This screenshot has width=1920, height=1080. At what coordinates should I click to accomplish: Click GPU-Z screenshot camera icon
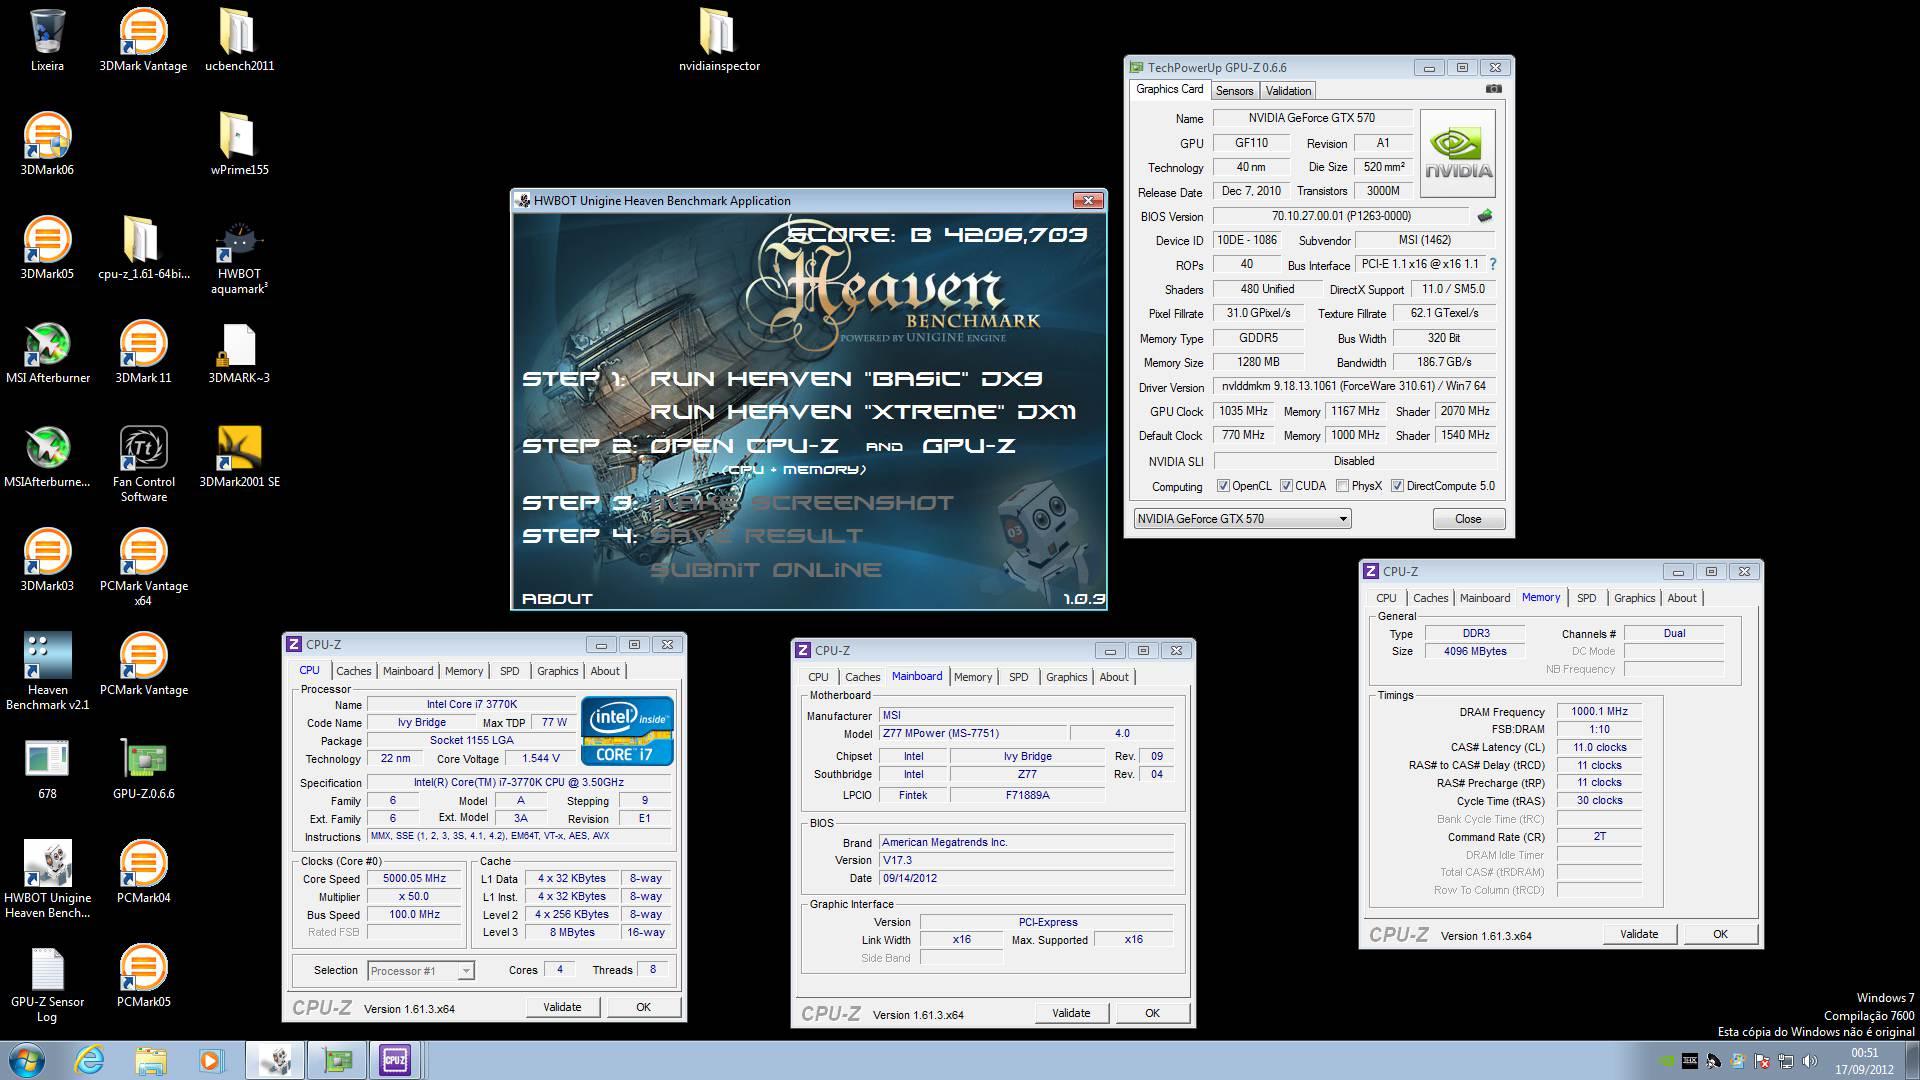click(x=1493, y=89)
